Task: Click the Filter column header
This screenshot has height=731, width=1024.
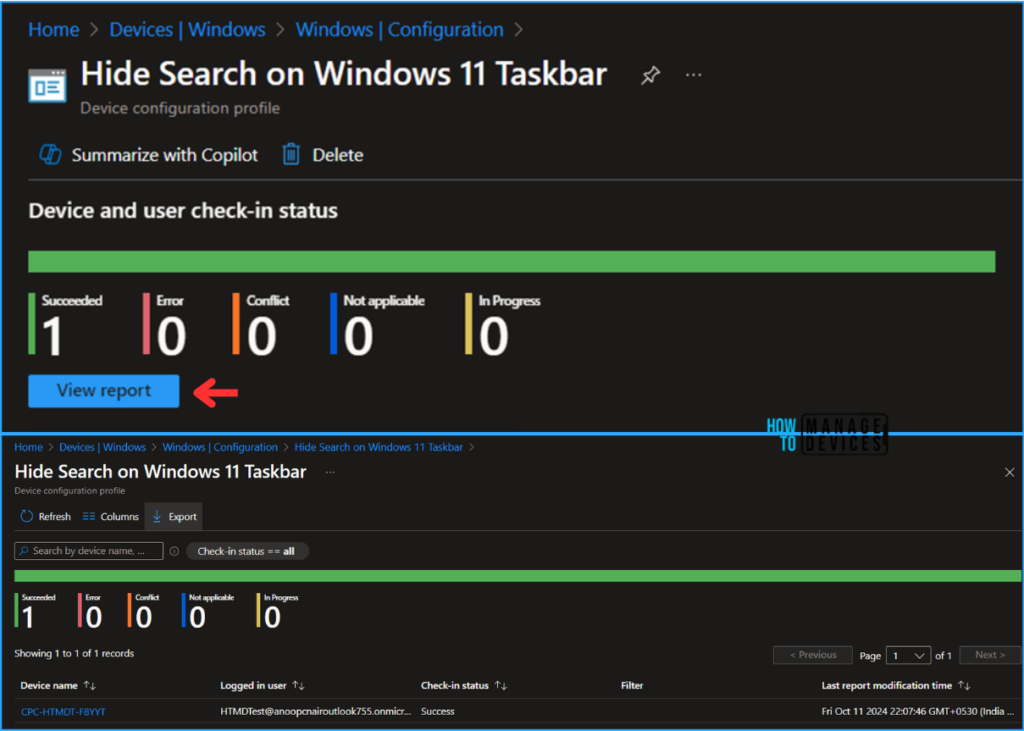Action: 632,685
